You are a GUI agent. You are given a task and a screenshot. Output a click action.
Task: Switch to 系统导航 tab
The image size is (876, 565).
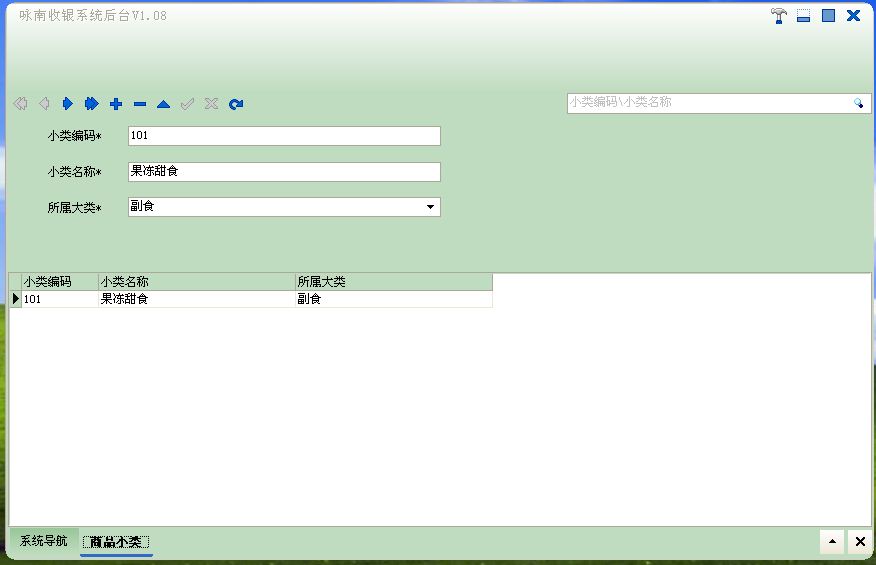coord(44,541)
